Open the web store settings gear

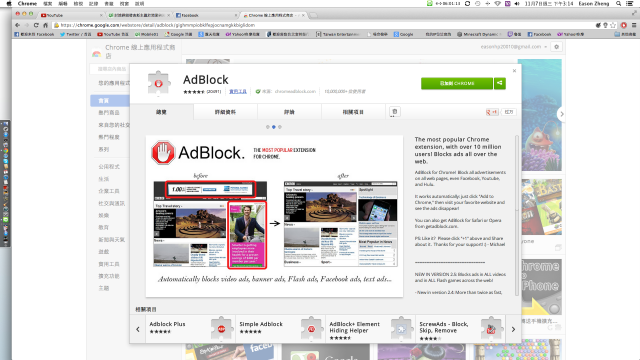pyautogui.click(x=556, y=47)
